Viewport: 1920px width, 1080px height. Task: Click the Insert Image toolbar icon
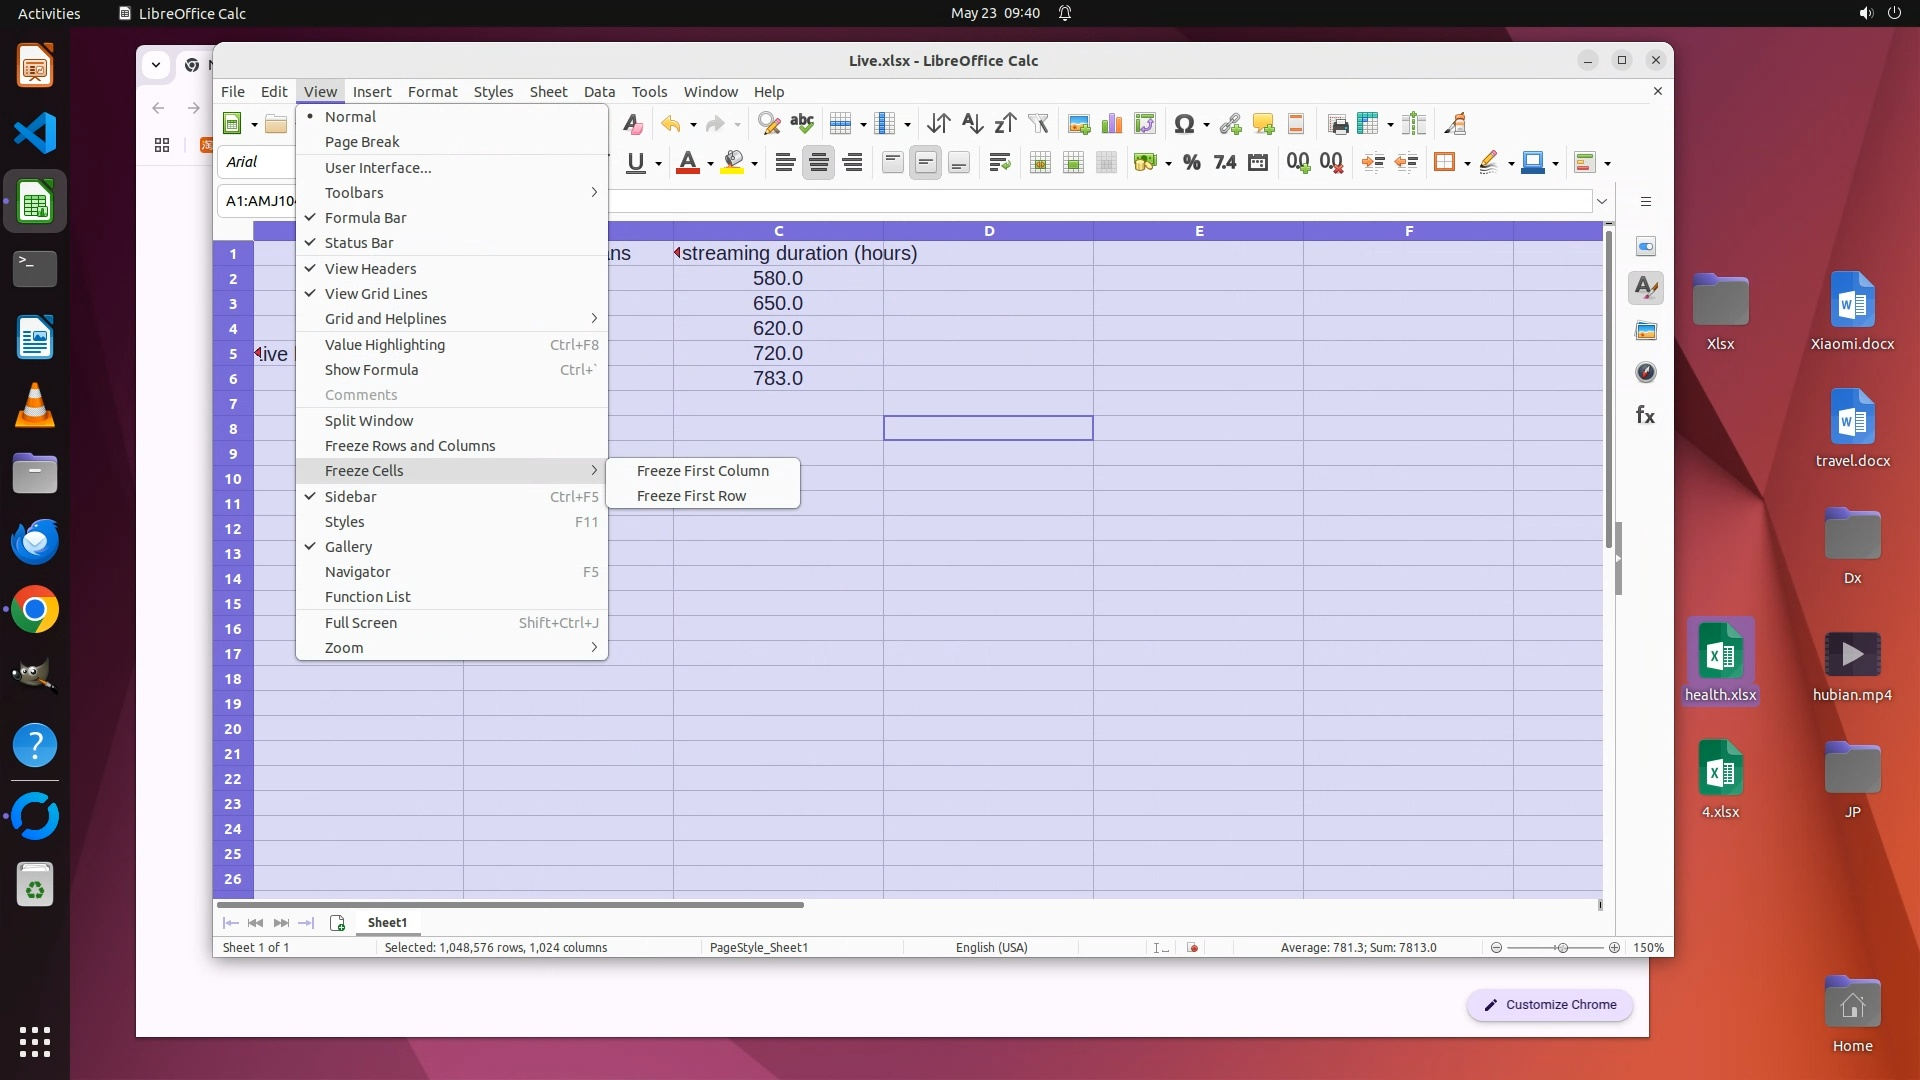(x=1078, y=124)
